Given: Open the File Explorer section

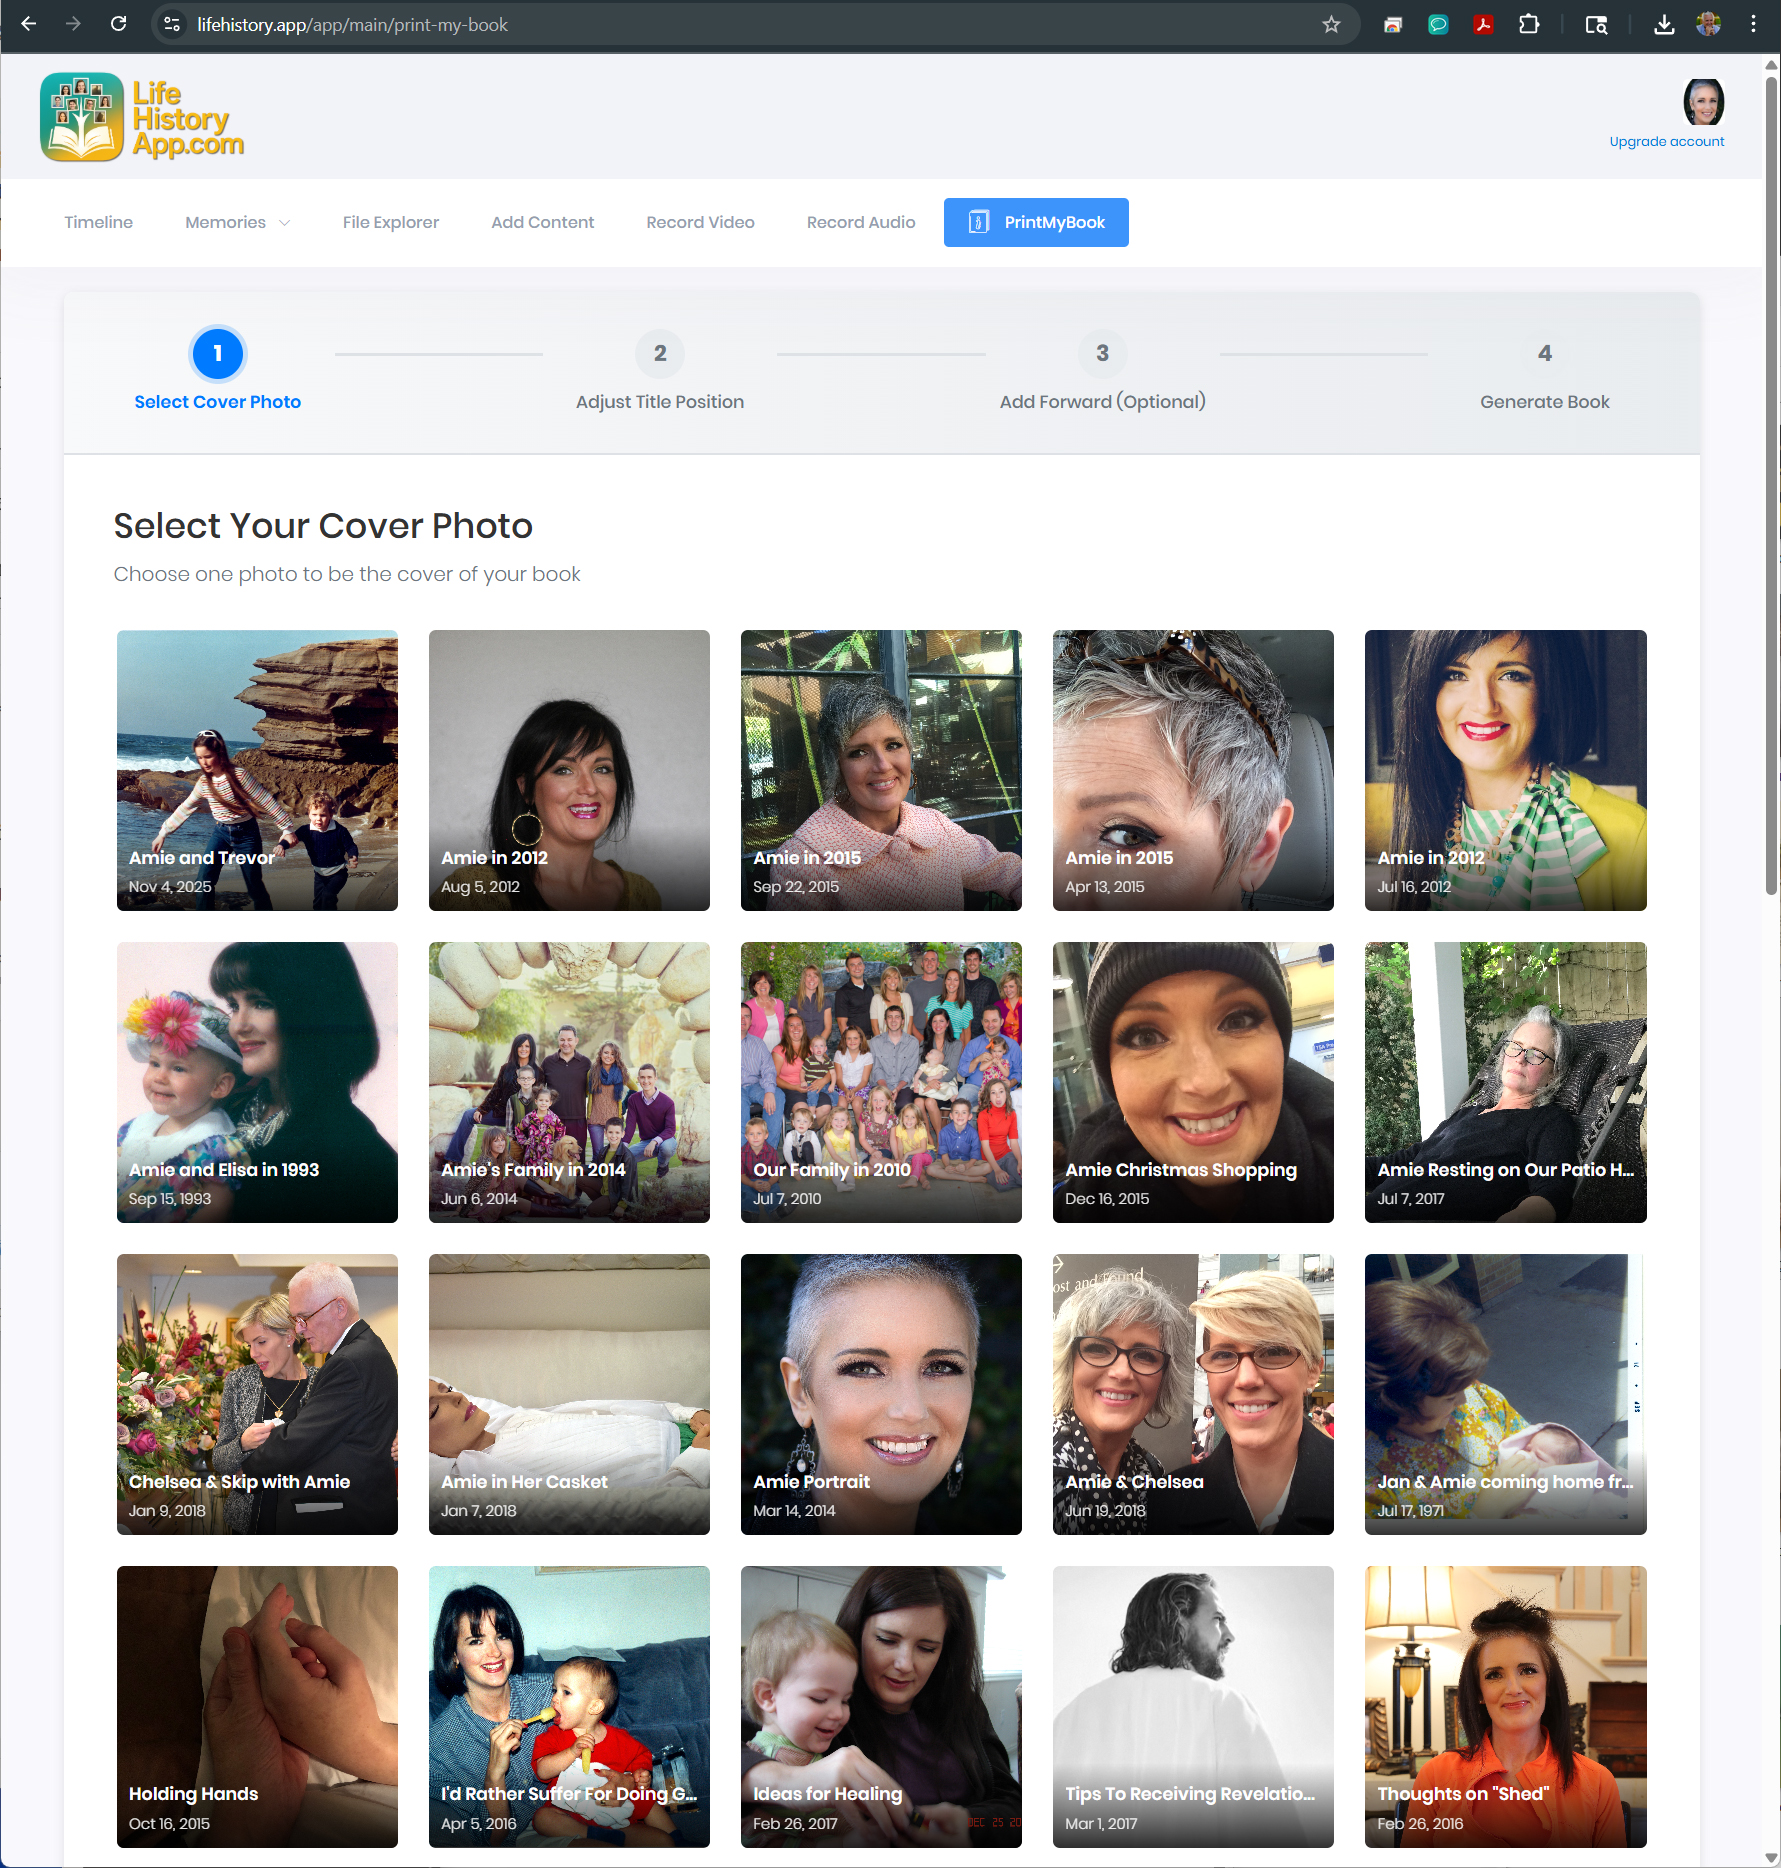Looking at the screenshot, I should 390,222.
